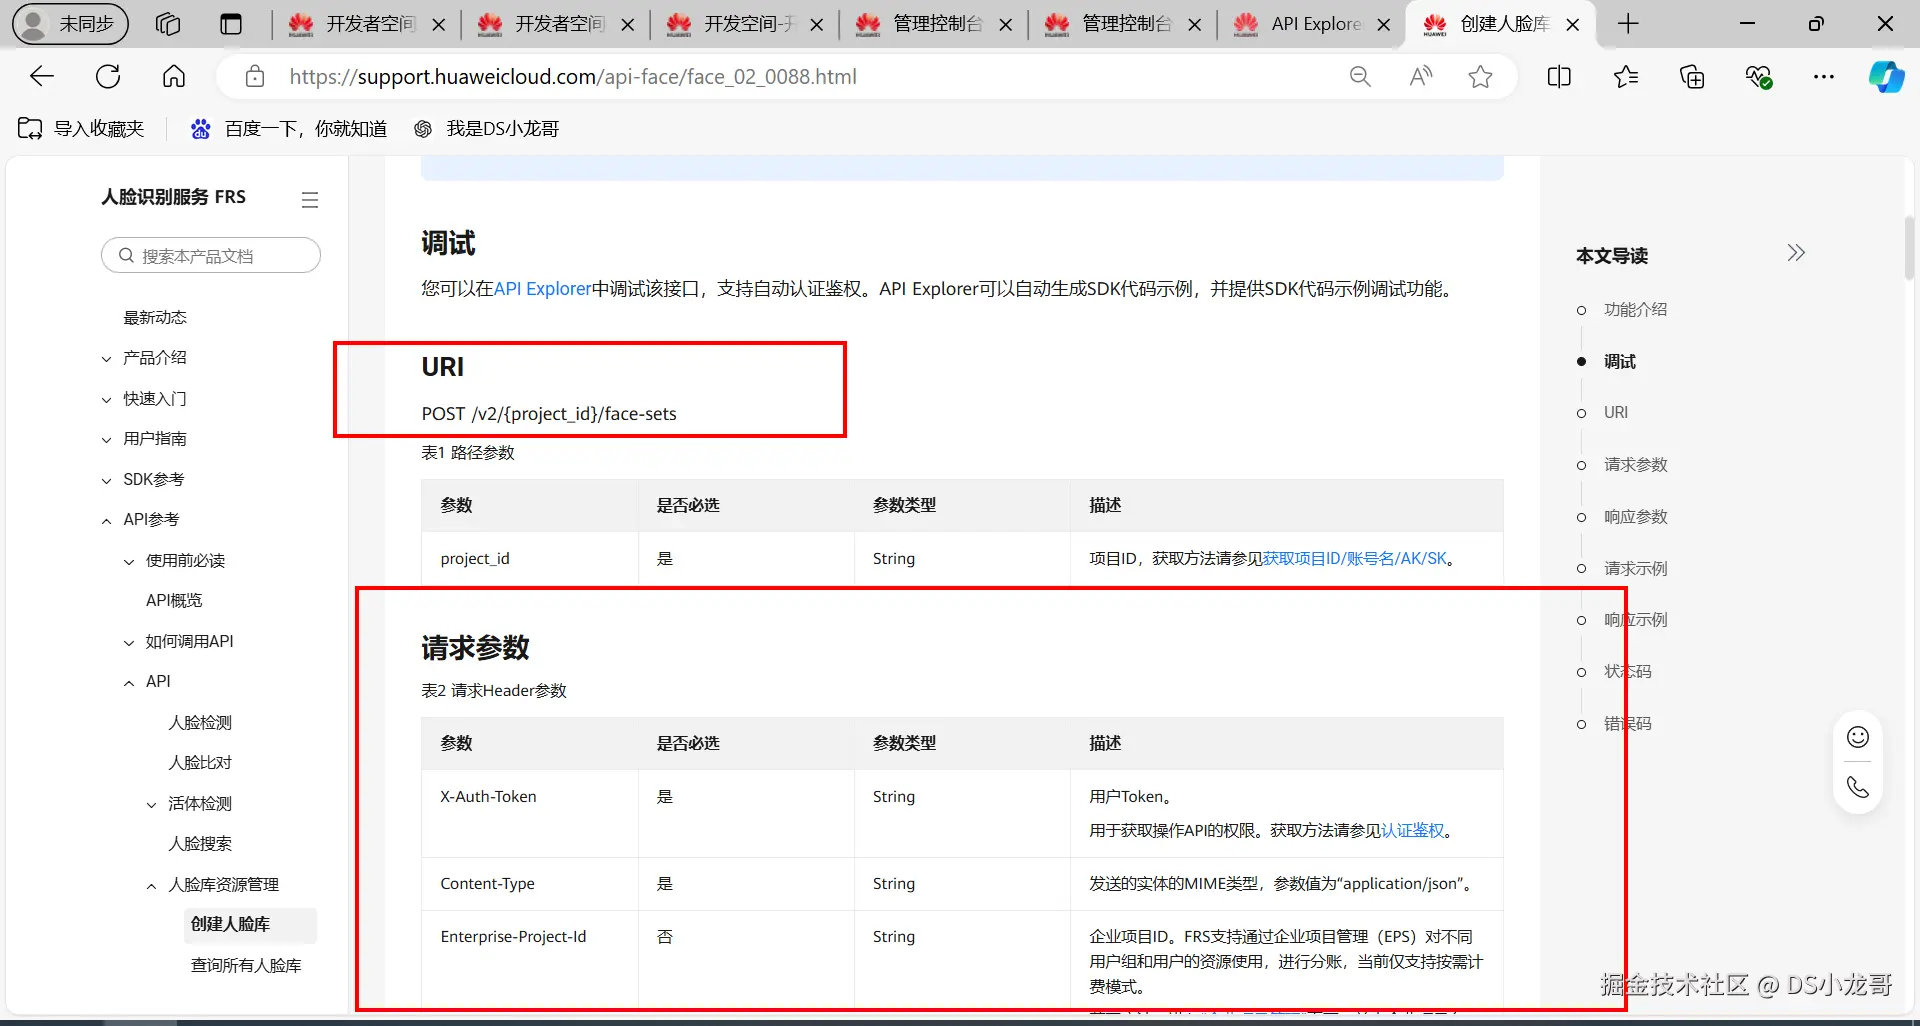Image resolution: width=1920 pixels, height=1026 pixels.
Task: Expand the 如何调用API tree section
Action: tap(129, 642)
